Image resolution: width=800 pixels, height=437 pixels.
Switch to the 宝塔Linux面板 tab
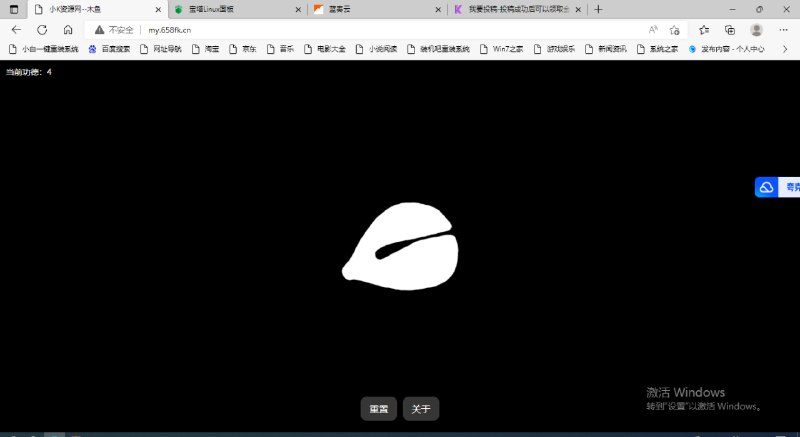coord(230,9)
